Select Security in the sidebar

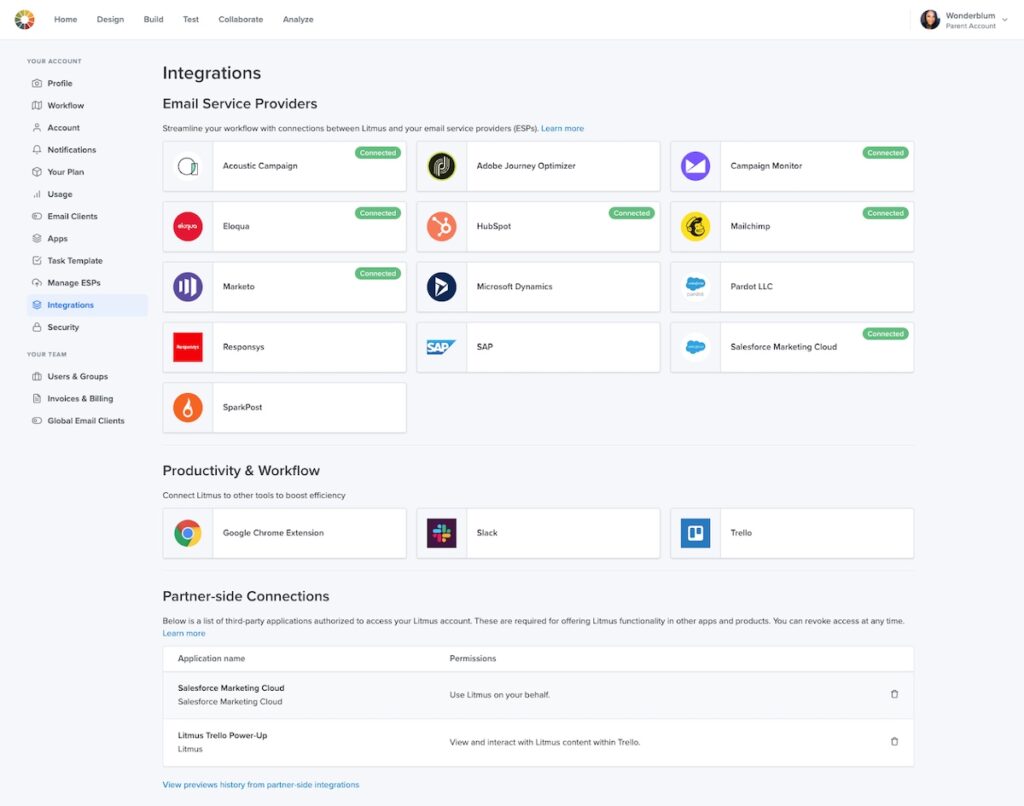[x=61, y=326]
